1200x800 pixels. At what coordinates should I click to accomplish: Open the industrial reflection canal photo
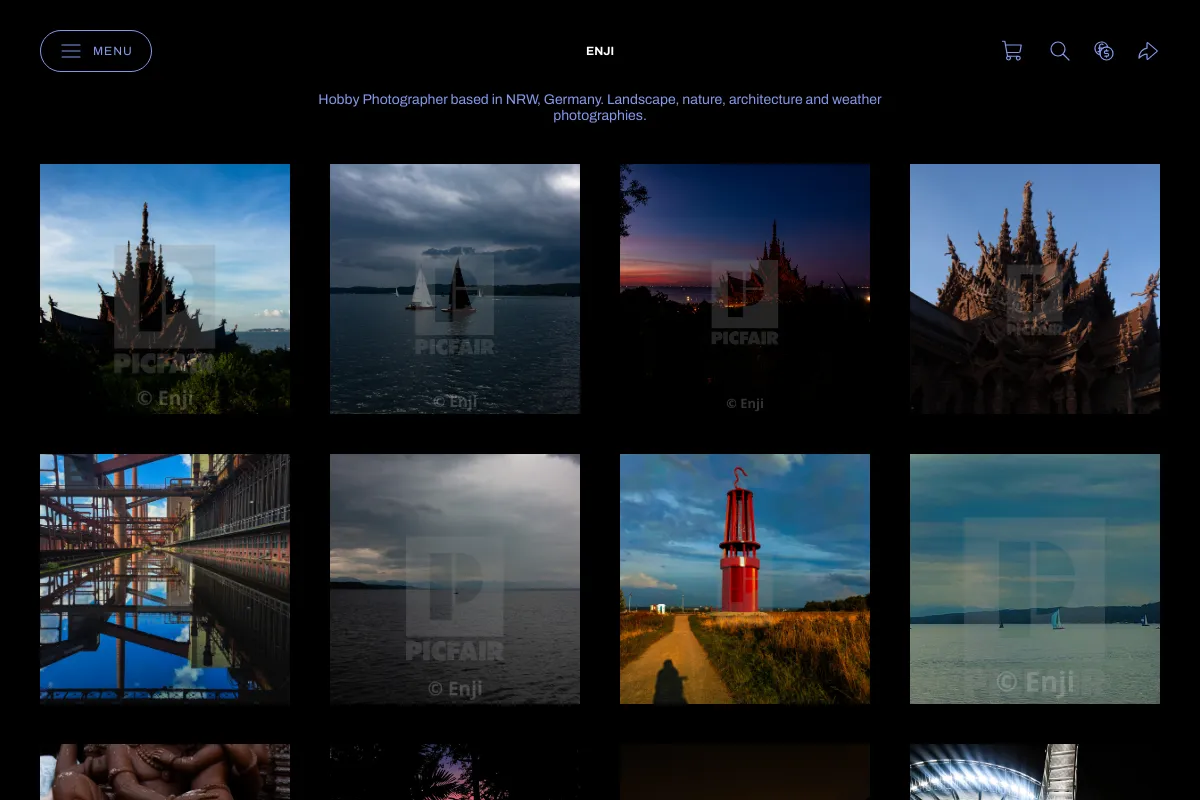[165, 579]
